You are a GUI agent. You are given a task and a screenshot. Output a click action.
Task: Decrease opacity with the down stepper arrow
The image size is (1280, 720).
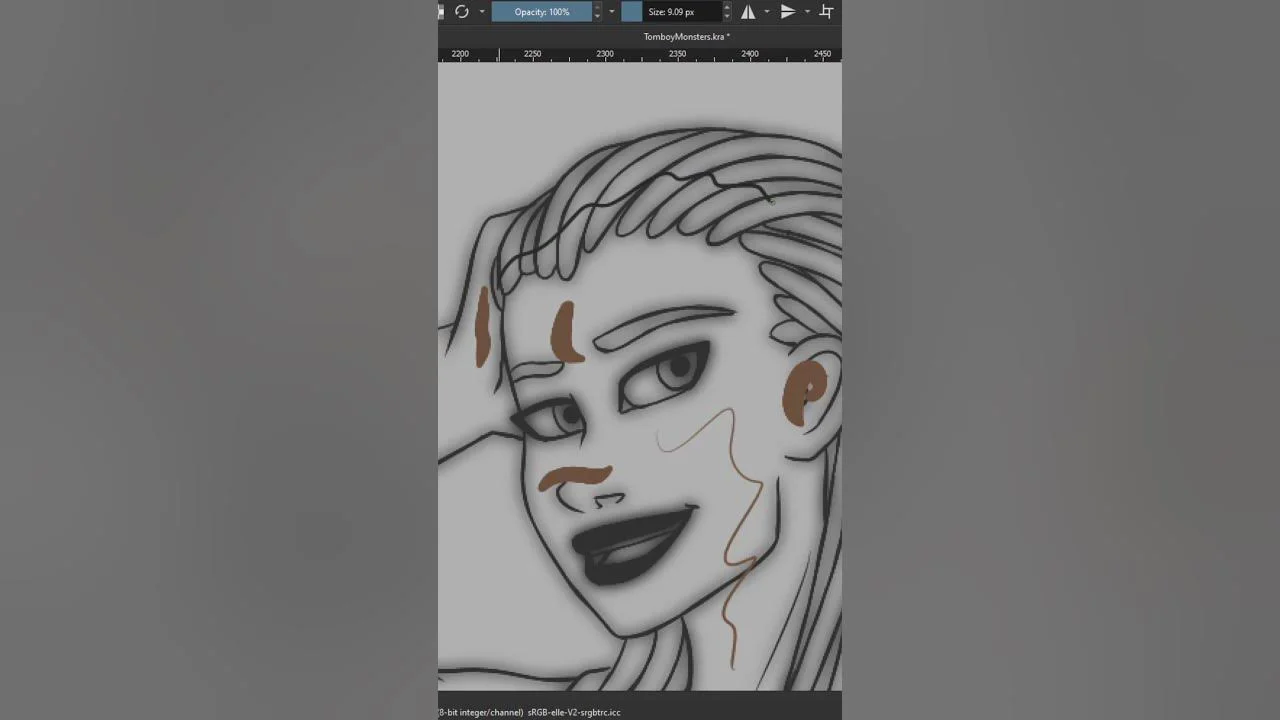(597, 17)
